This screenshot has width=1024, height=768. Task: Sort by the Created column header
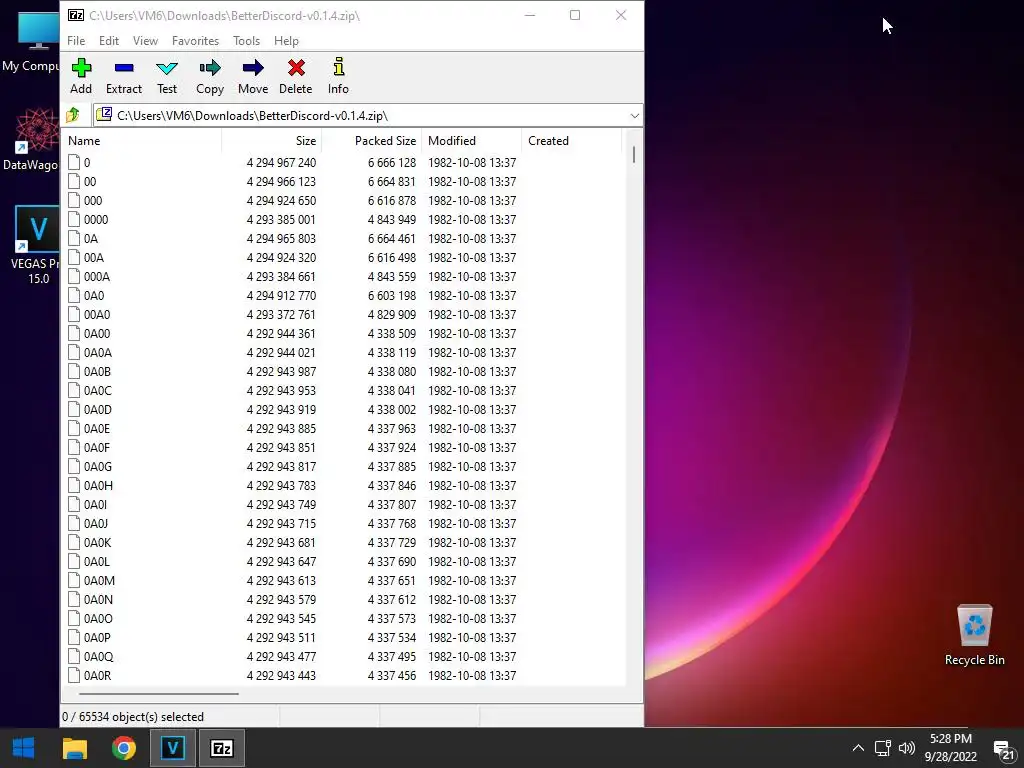point(571,140)
